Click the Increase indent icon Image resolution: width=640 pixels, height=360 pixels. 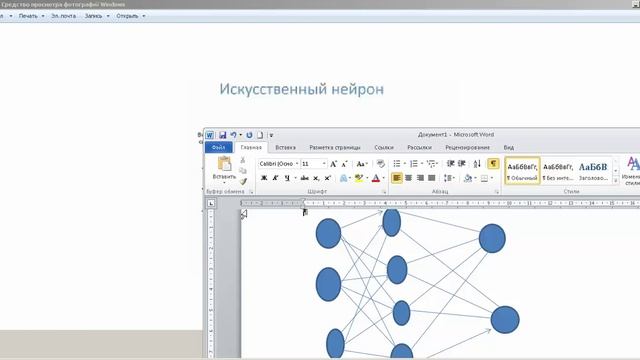(462, 164)
